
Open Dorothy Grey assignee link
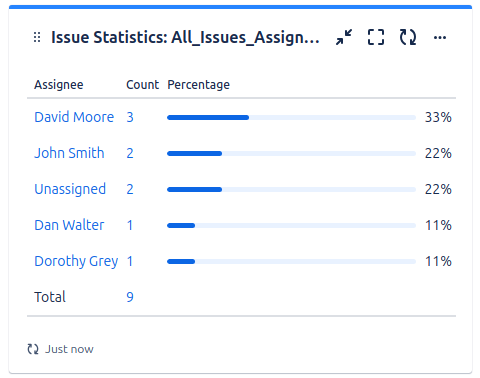(76, 261)
